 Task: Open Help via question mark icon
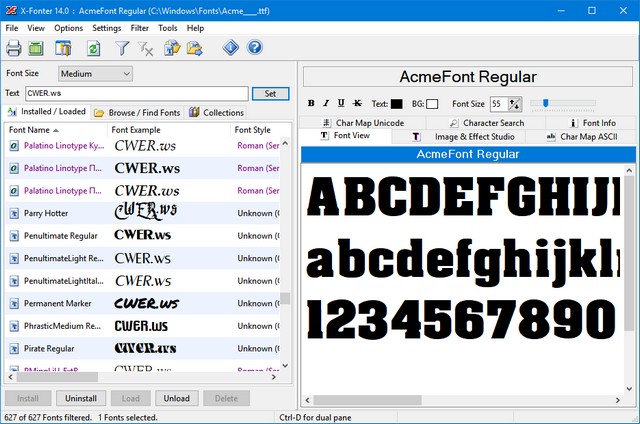point(254,48)
